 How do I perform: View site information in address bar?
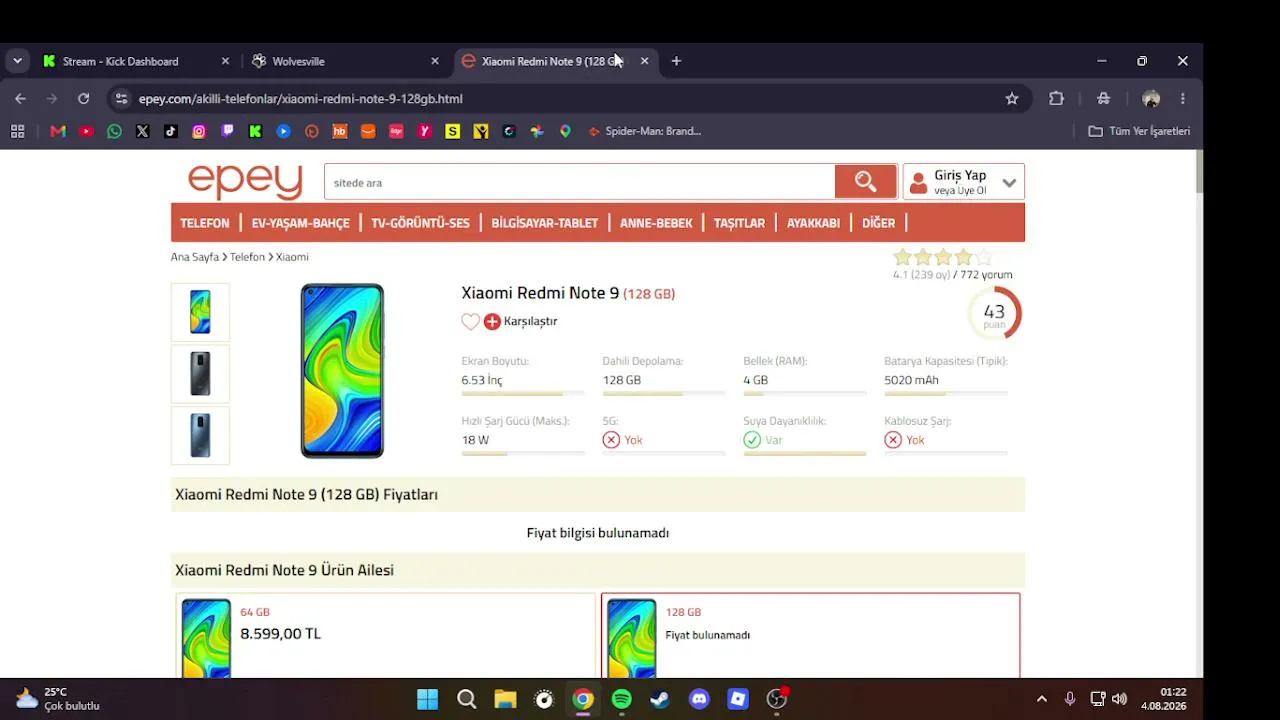[x=122, y=99]
